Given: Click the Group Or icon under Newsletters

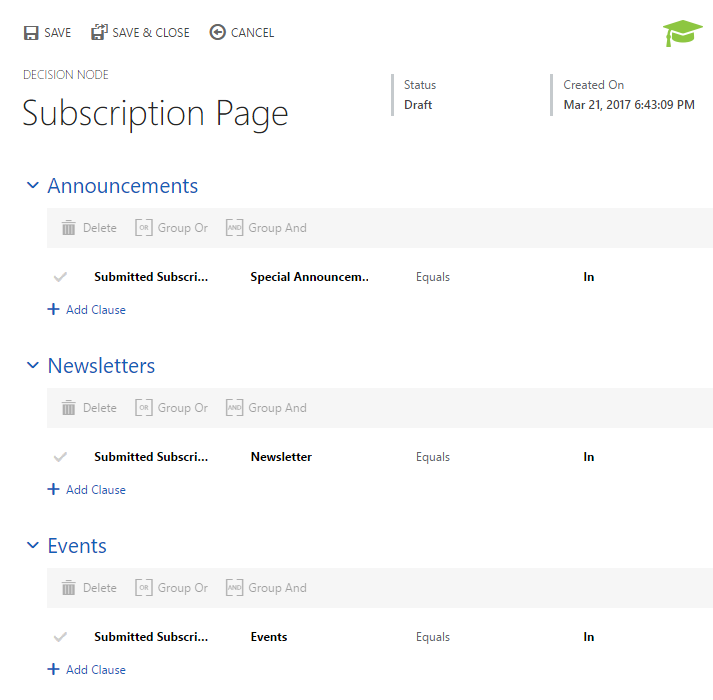Looking at the screenshot, I should click(x=144, y=408).
